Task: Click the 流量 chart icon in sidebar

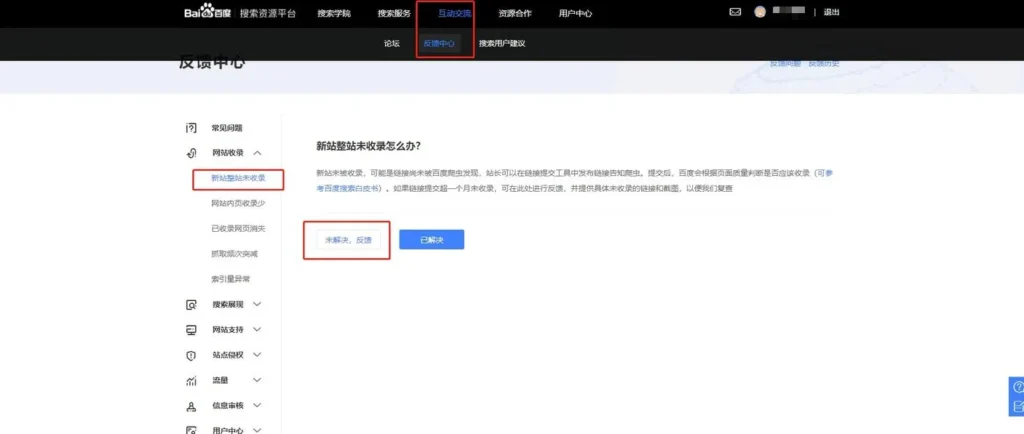Action: (x=191, y=381)
